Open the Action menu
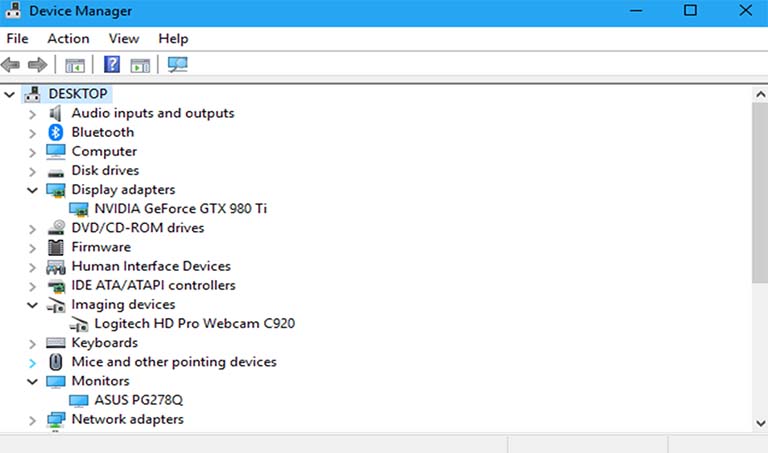This screenshot has width=768, height=453. click(x=68, y=38)
